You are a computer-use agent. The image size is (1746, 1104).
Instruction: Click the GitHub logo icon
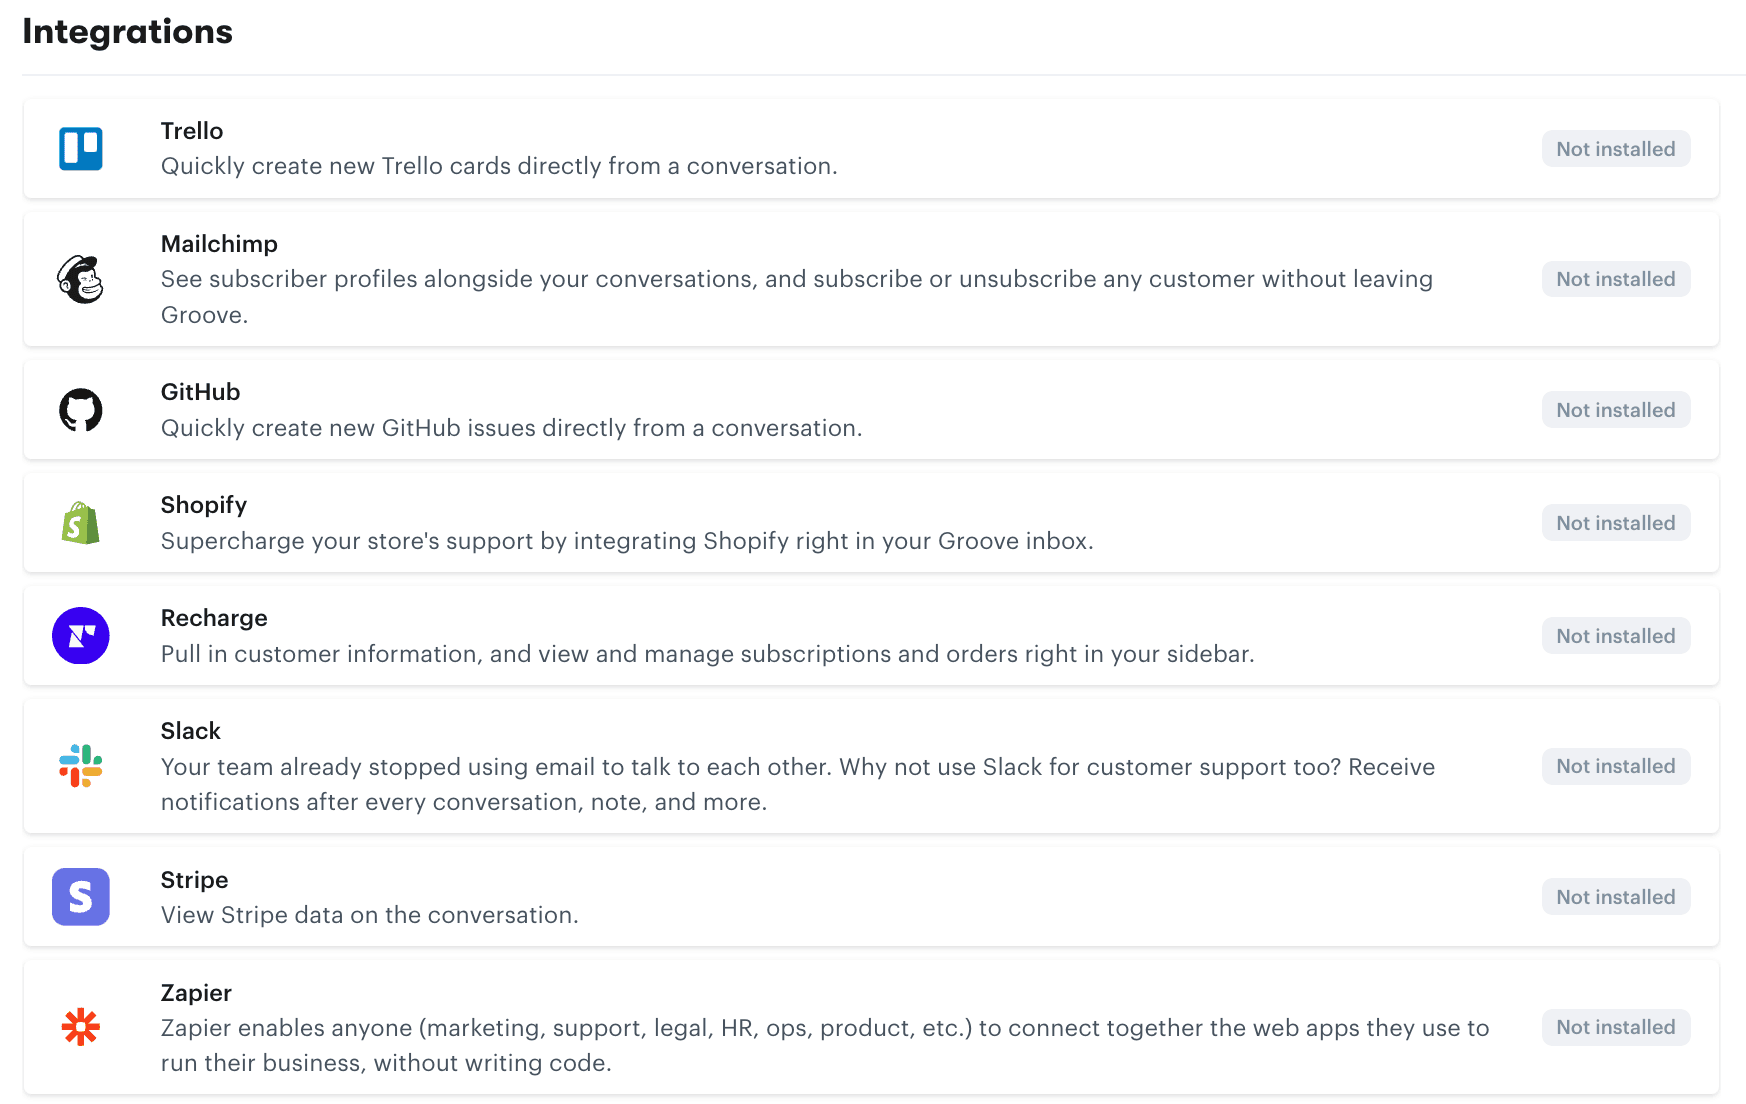(80, 409)
